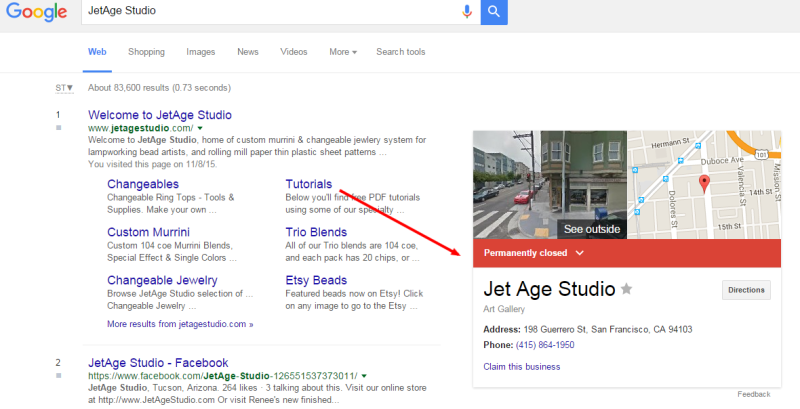Click Claim this business link
This screenshot has width=800, height=409.
pos(521,367)
